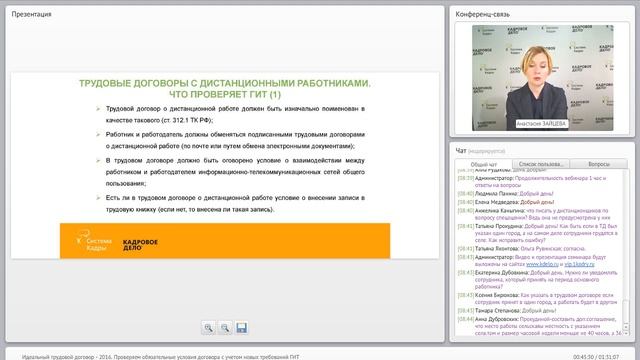Save the presentation with the floppy disk icon
This screenshot has height=360, width=640.
[x=242, y=328]
